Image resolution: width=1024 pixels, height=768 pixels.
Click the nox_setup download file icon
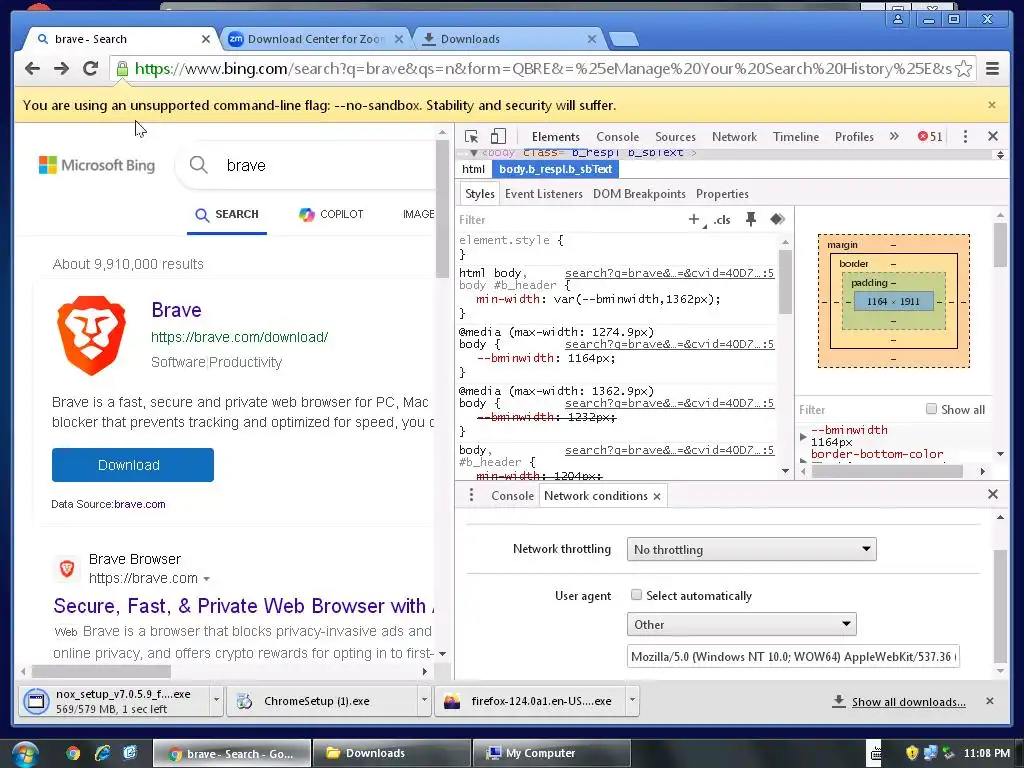[x=36, y=701]
